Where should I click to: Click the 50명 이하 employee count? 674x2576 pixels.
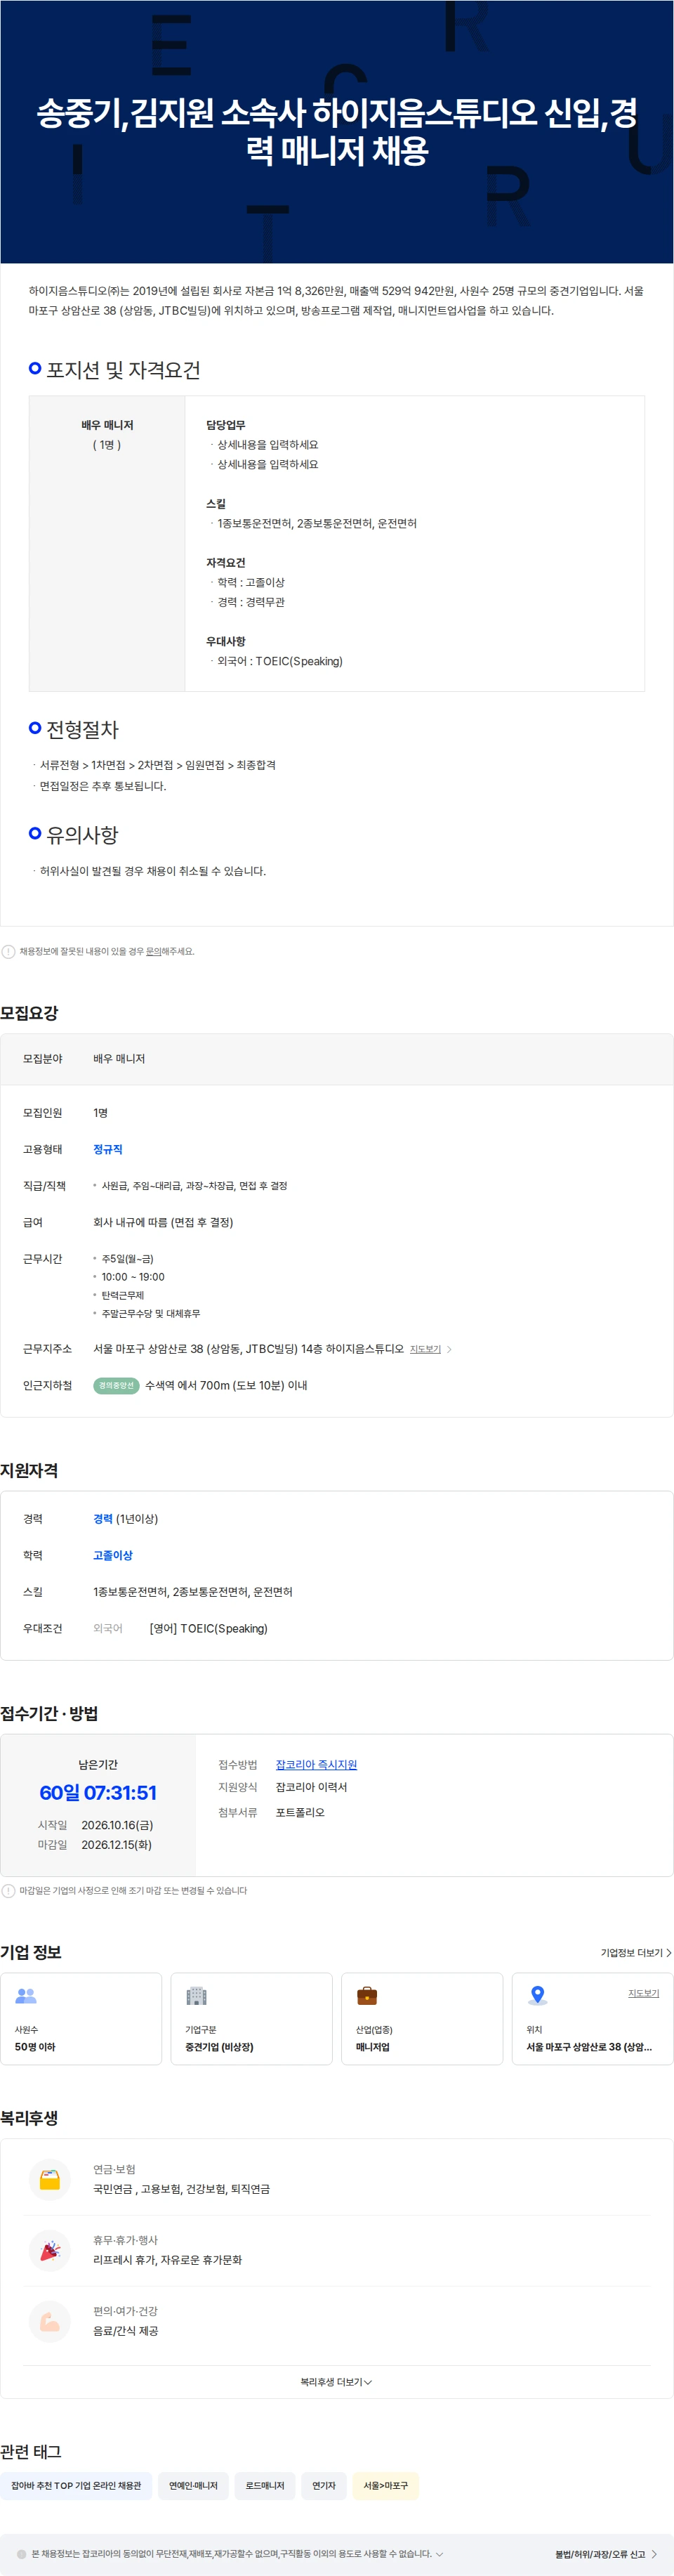pos(35,2047)
